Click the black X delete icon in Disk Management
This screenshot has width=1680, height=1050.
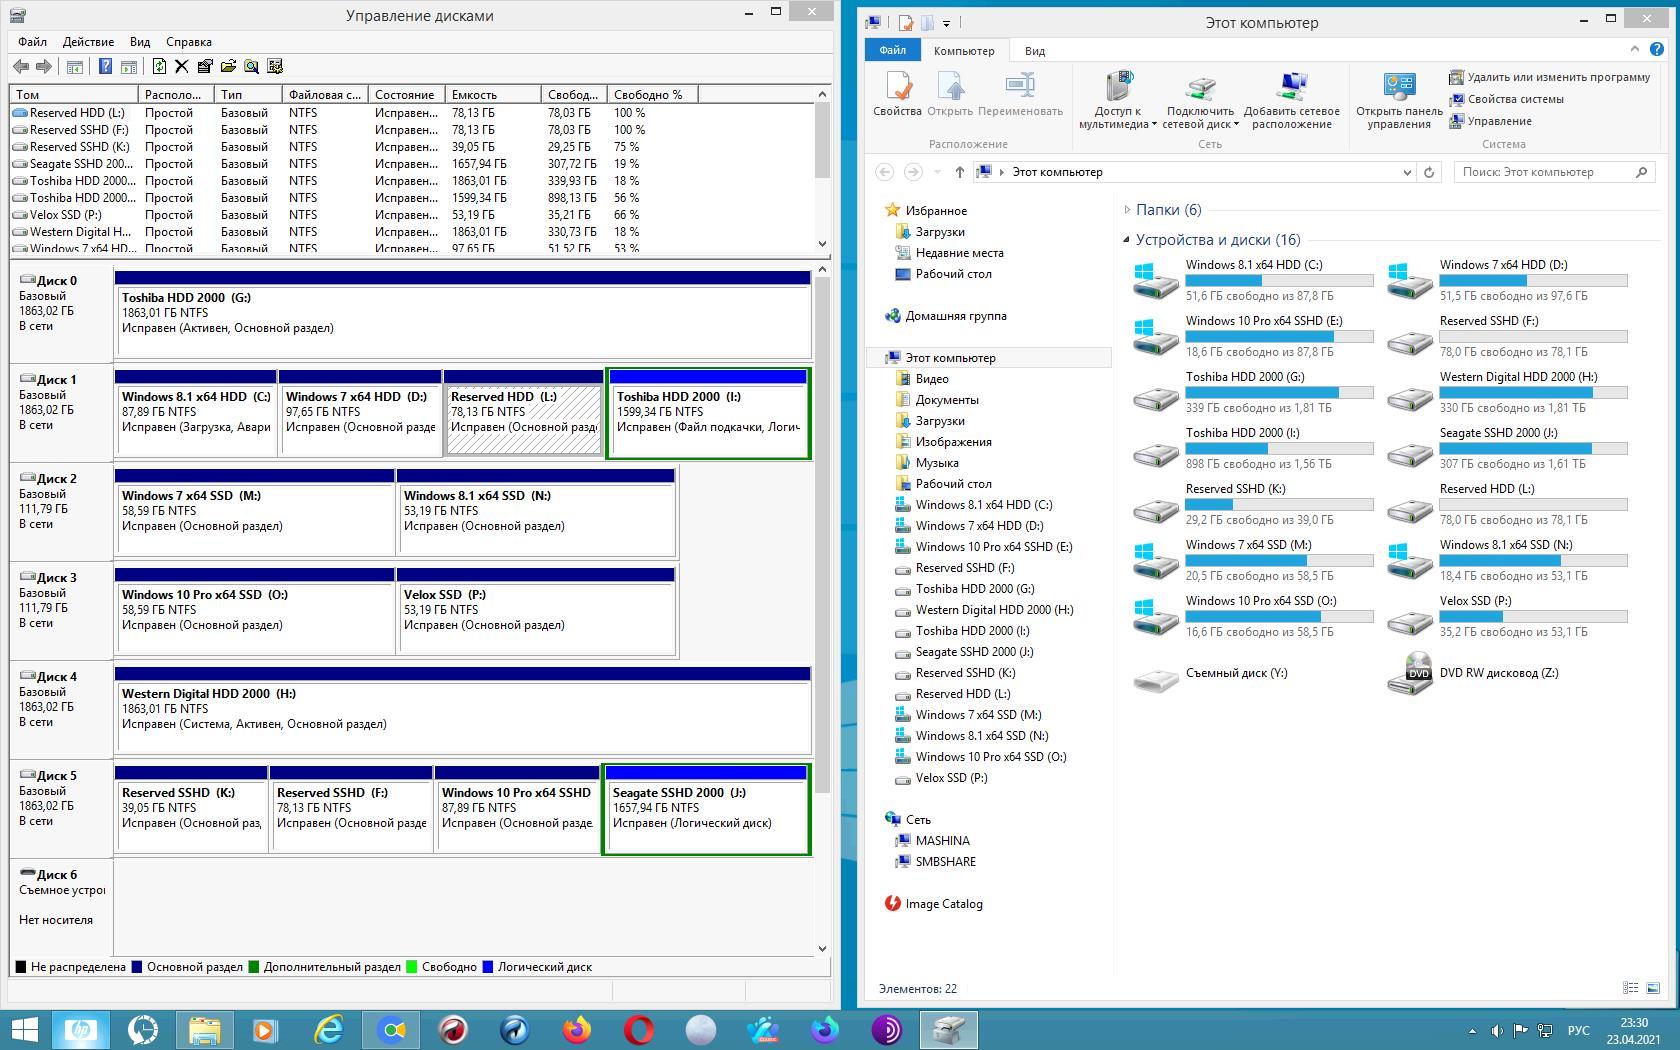(181, 66)
